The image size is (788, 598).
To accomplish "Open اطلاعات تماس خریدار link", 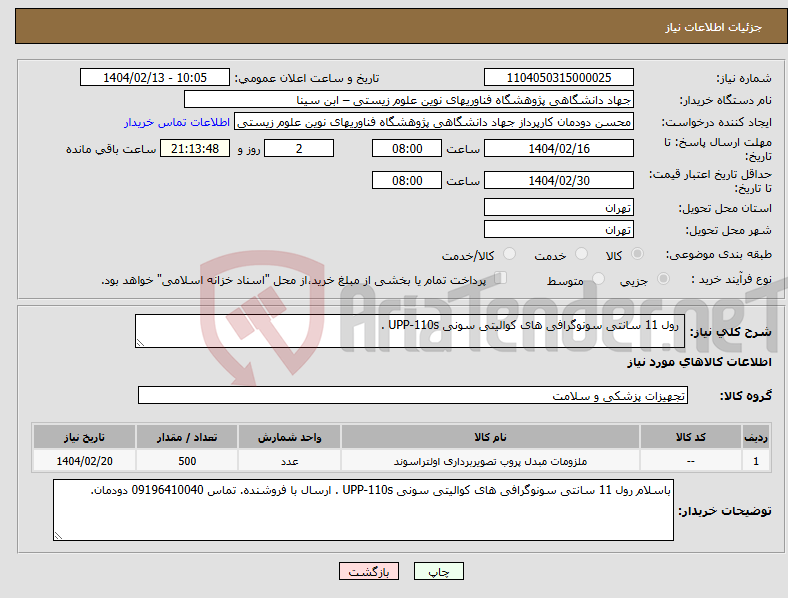I will click(x=177, y=122).
